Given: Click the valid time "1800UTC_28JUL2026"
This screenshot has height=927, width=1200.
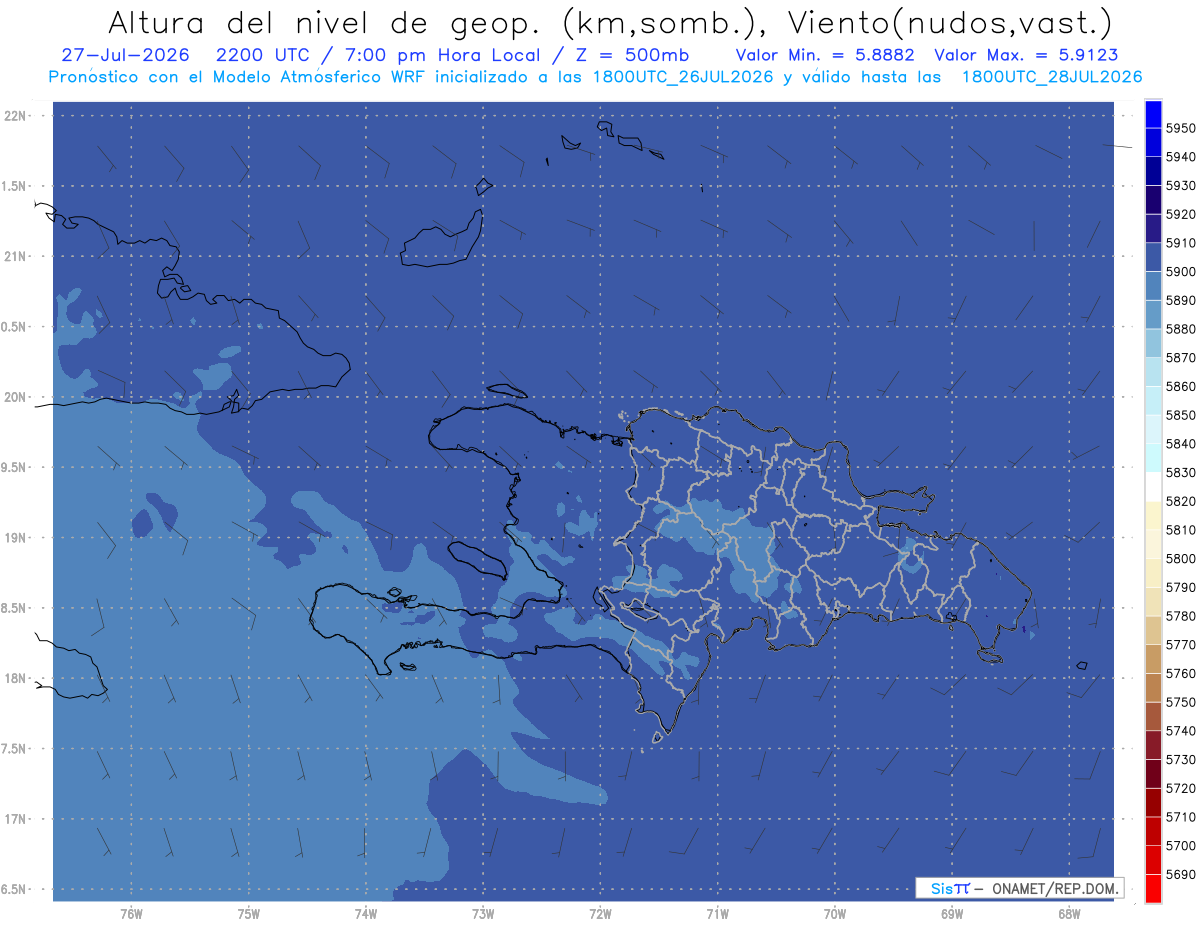Looking at the screenshot, I should coord(1052,77).
